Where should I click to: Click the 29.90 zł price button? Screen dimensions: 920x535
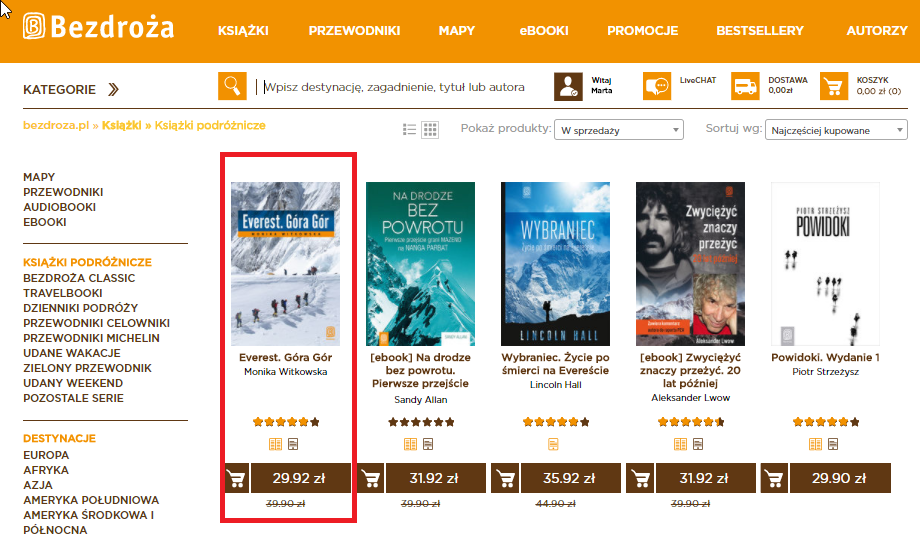coord(840,478)
